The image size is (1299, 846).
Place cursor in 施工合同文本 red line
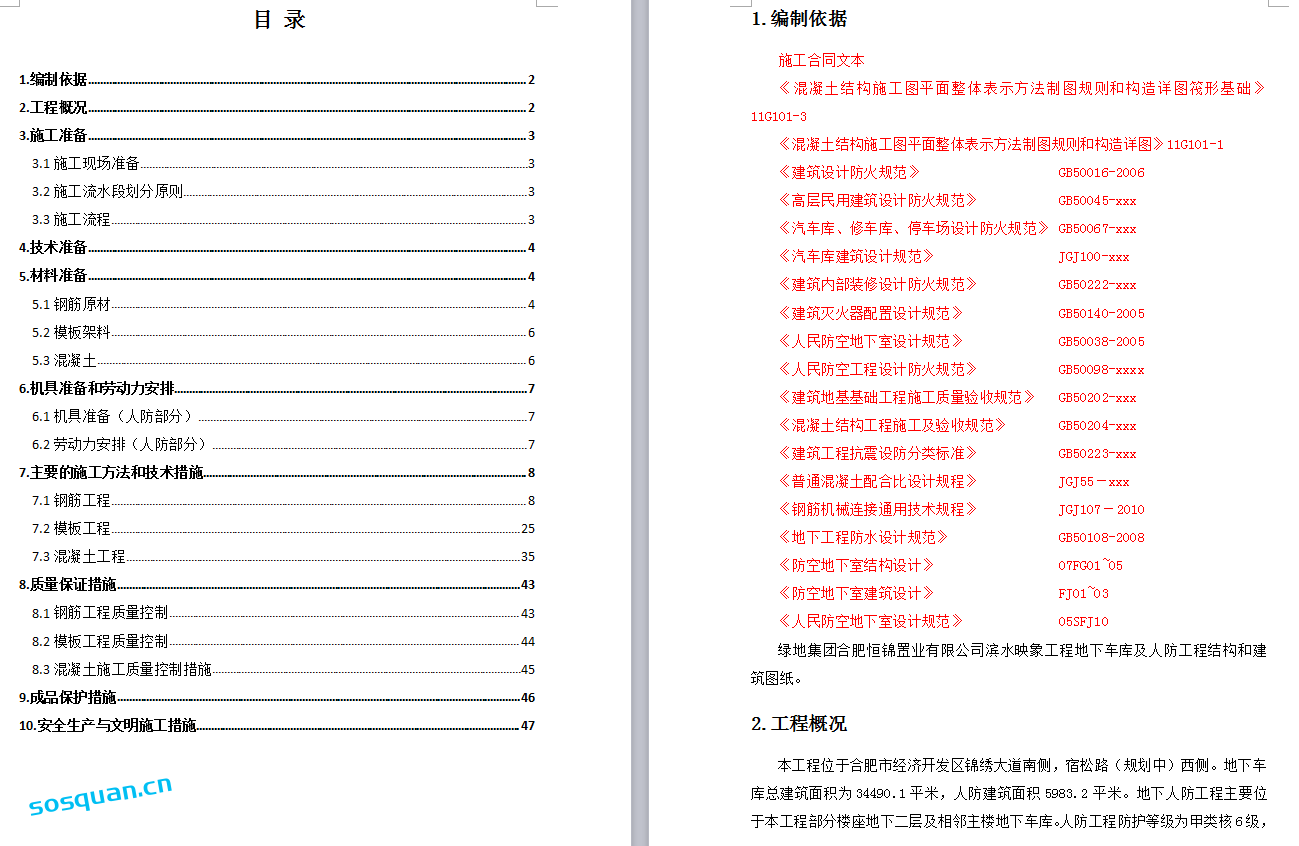[x=821, y=61]
